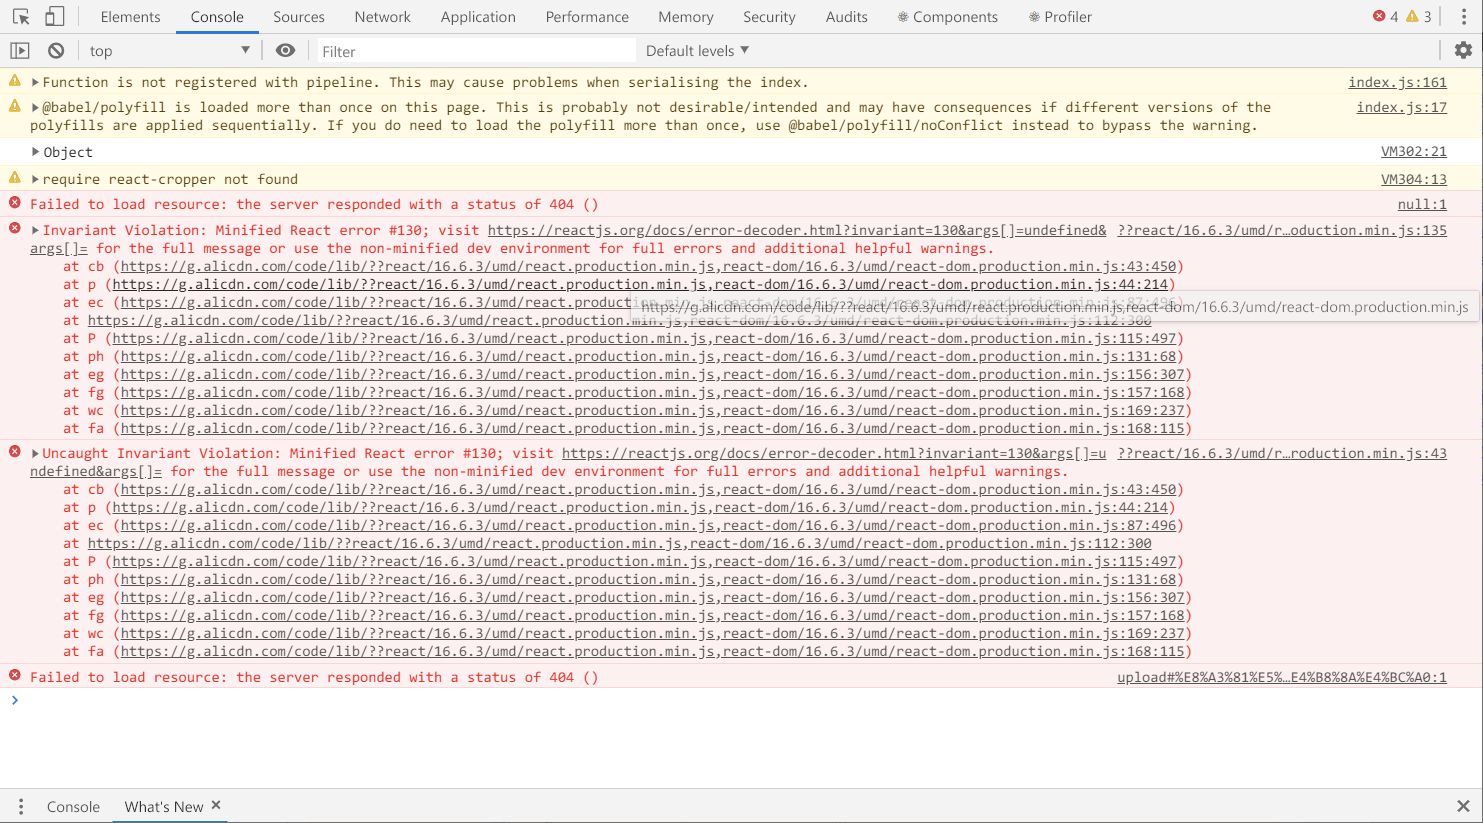Expand the Uncaught Invariant Violation error
Image resolution: width=1483 pixels, height=823 pixels.
[x=36, y=453]
